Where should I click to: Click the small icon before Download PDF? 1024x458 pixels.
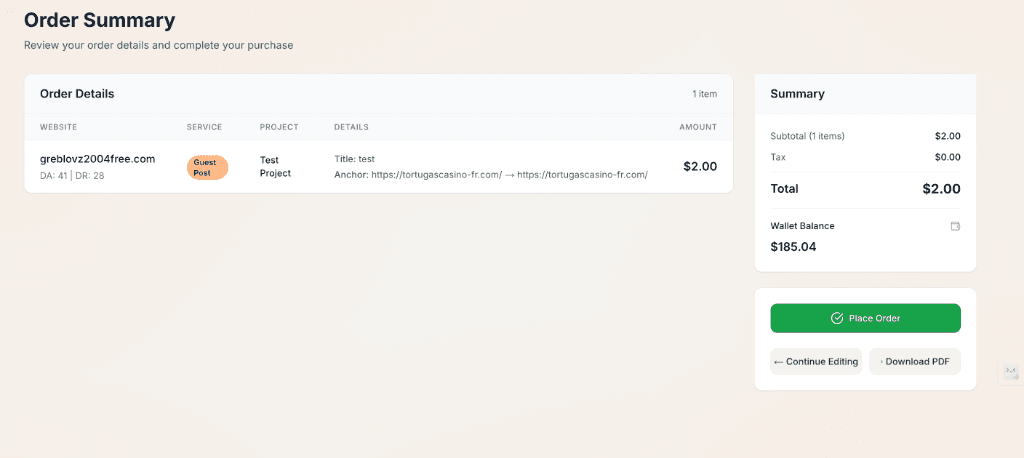(x=881, y=362)
